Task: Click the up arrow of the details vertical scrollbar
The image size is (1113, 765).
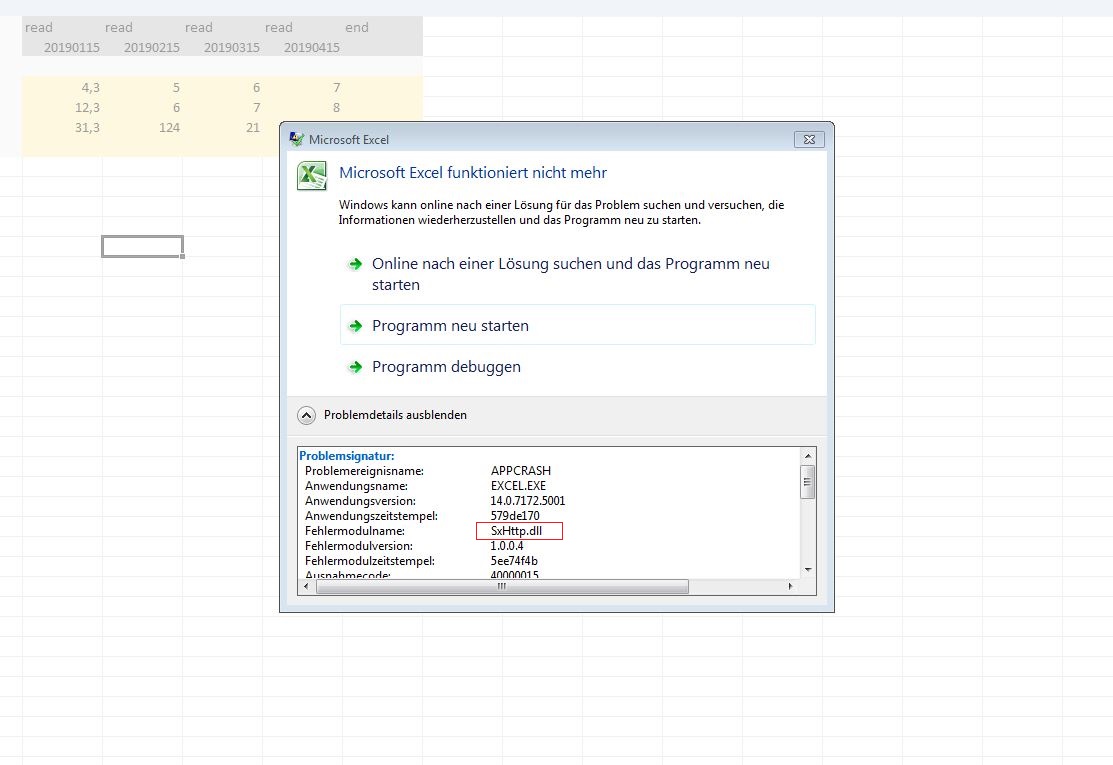Action: [x=808, y=456]
